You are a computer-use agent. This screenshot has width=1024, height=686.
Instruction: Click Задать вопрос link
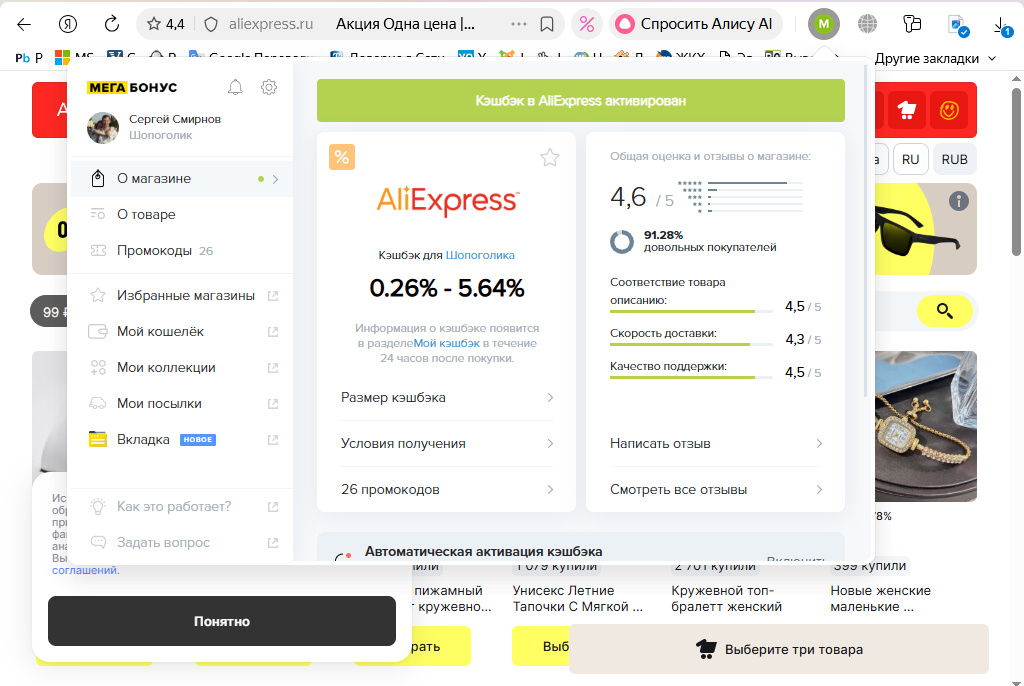pos(163,542)
